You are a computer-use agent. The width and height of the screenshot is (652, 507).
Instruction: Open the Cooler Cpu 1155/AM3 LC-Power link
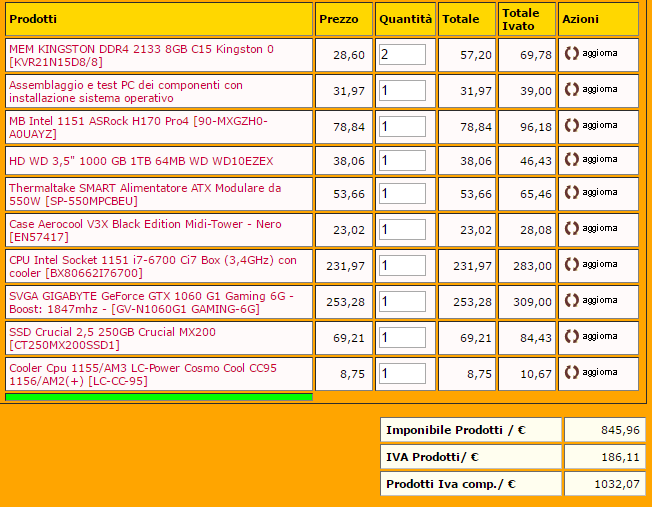tap(143, 374)
